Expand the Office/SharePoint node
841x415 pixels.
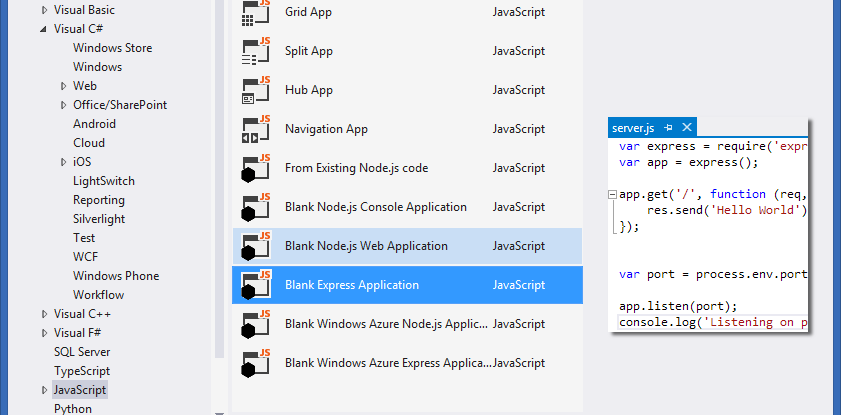click(x=63, y=105)
